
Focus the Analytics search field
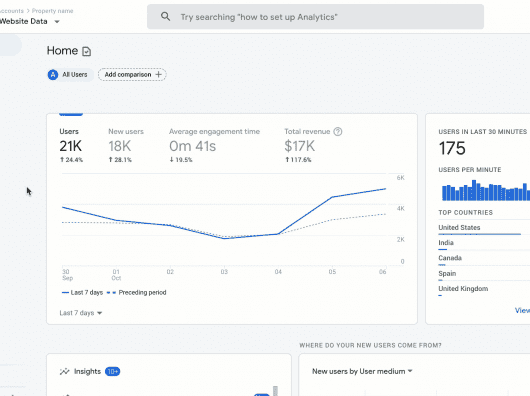(x=315, y=17)
